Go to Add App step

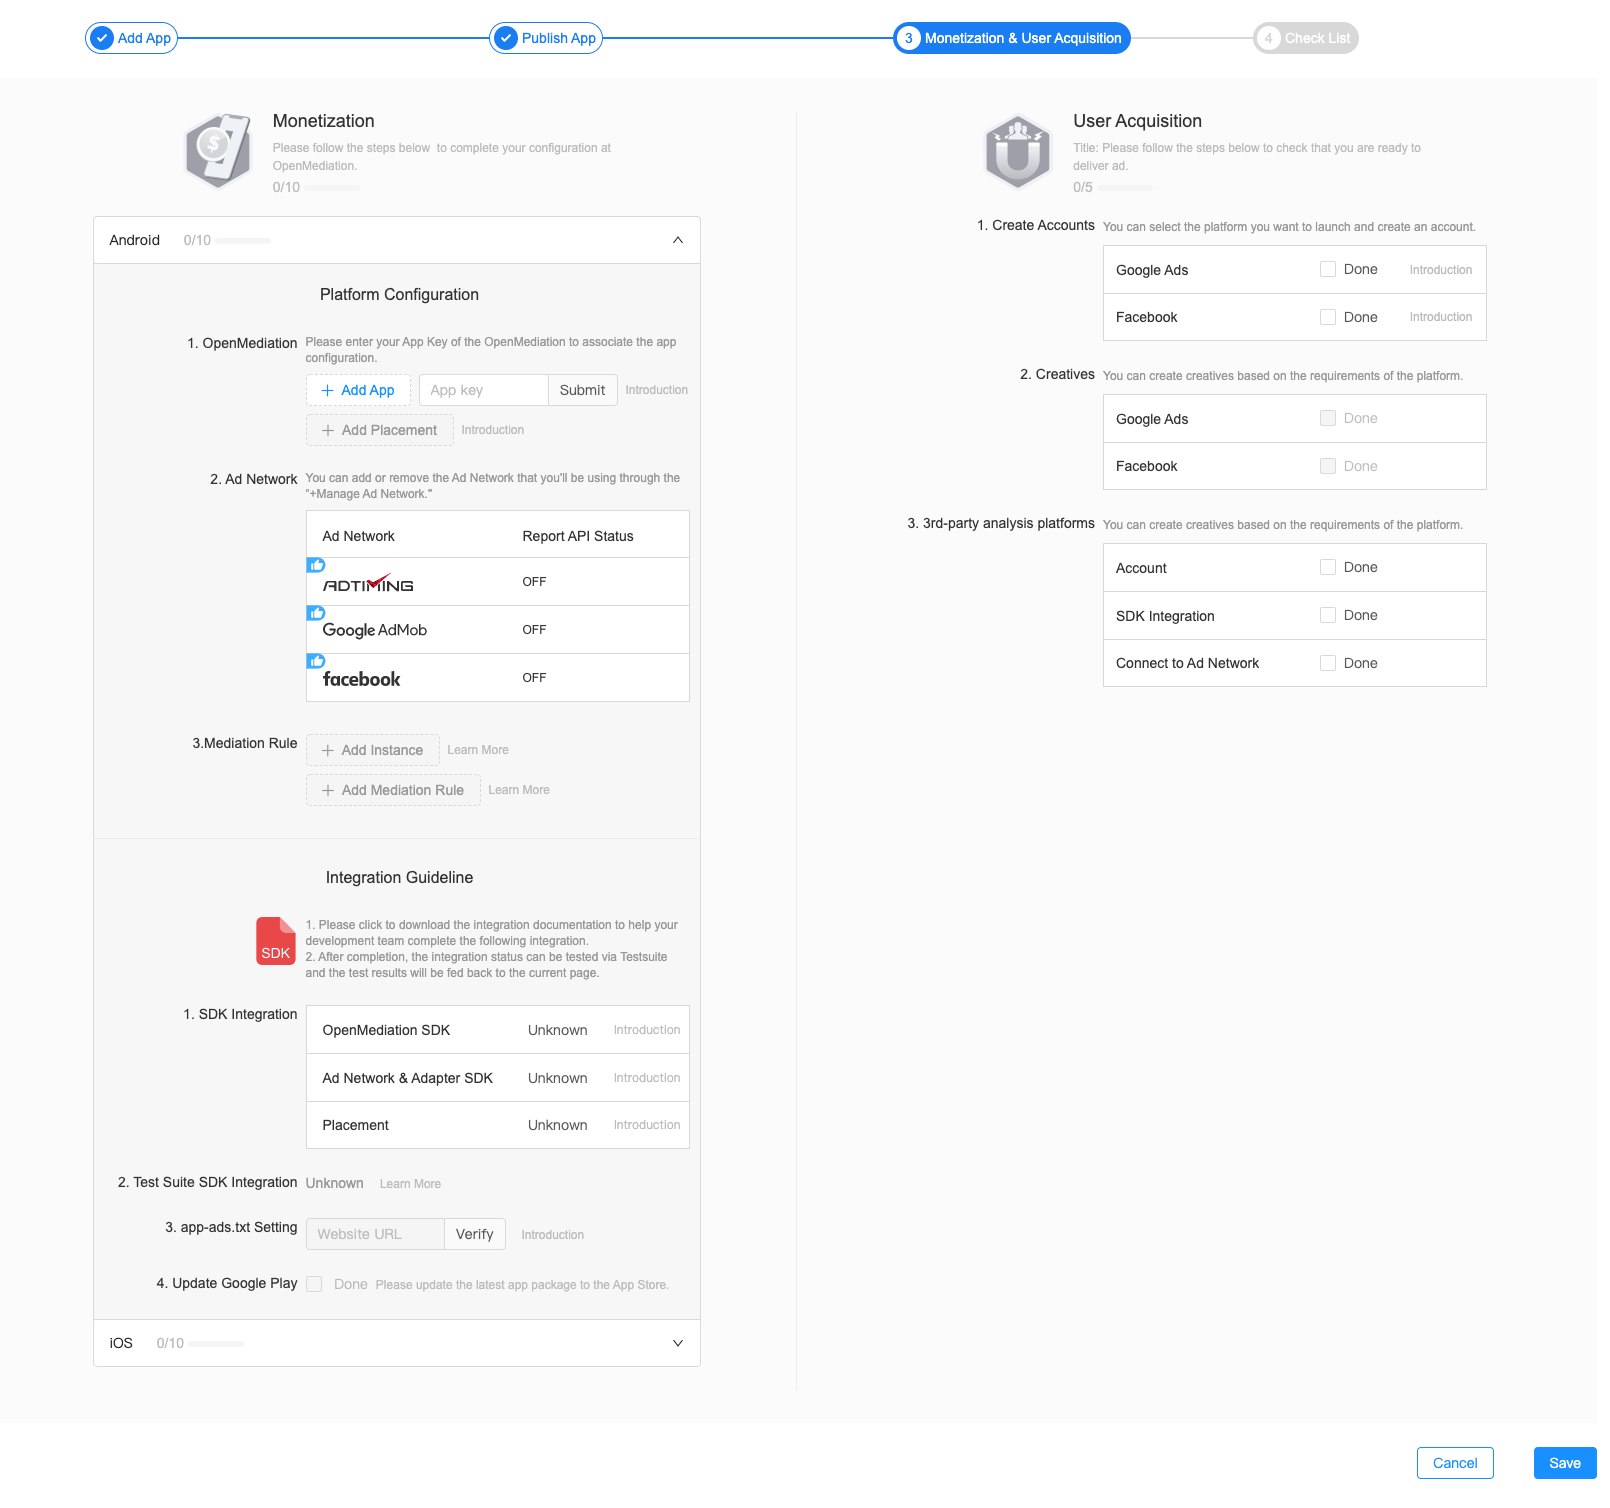(x=131, y=38)
